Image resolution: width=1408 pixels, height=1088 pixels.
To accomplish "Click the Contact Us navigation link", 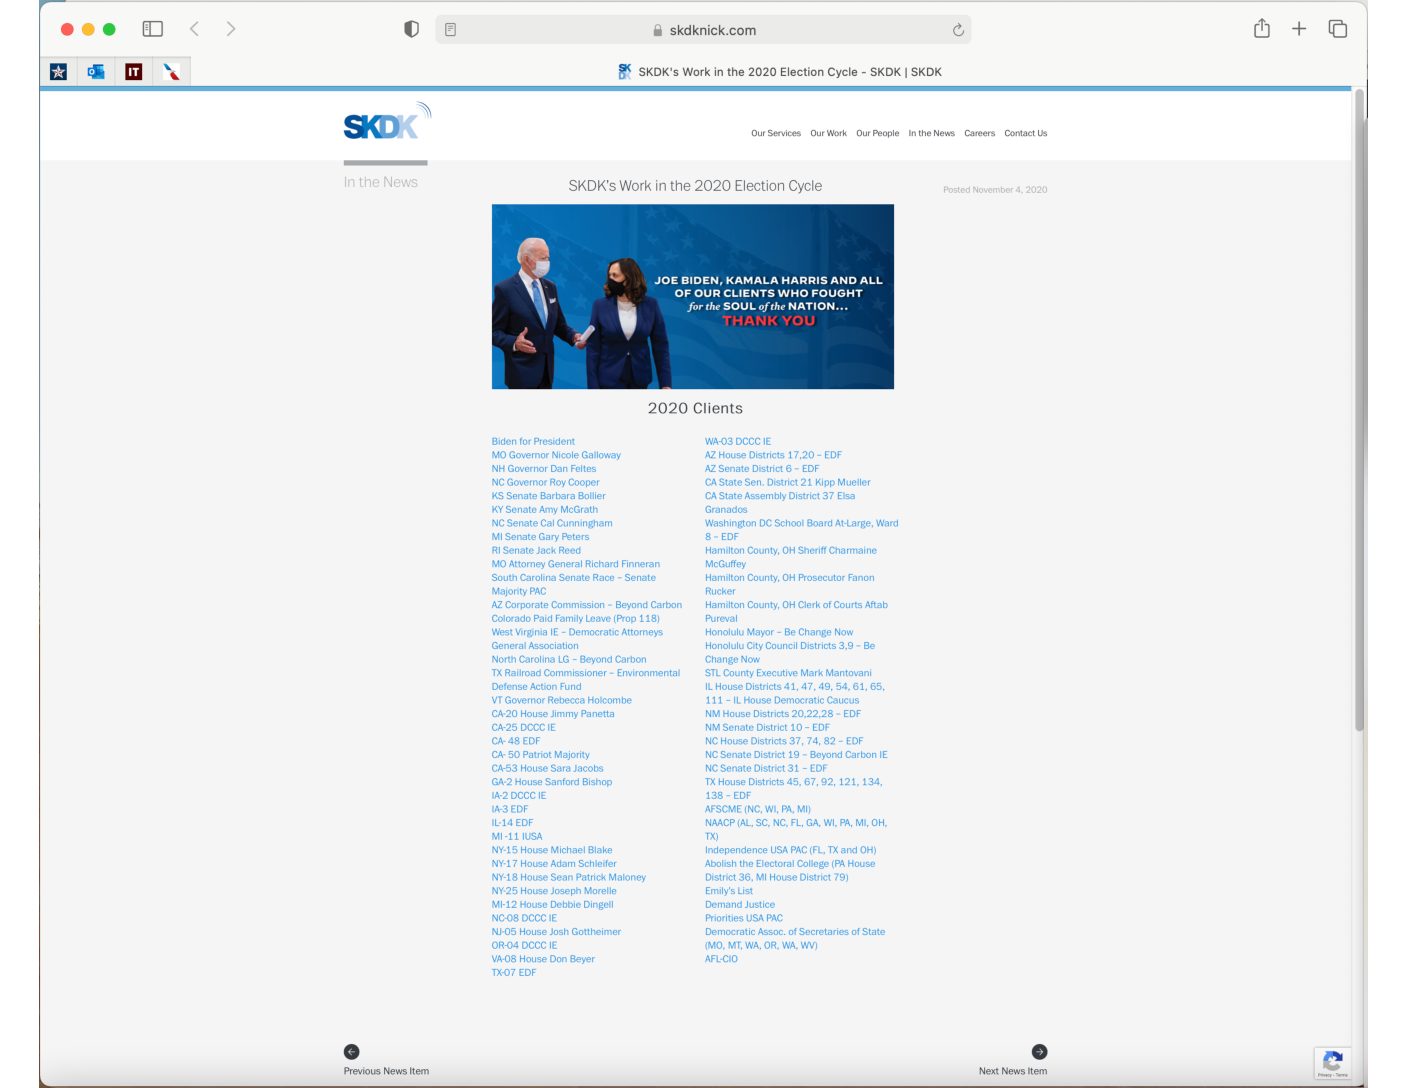I will tap(1025, 133).
